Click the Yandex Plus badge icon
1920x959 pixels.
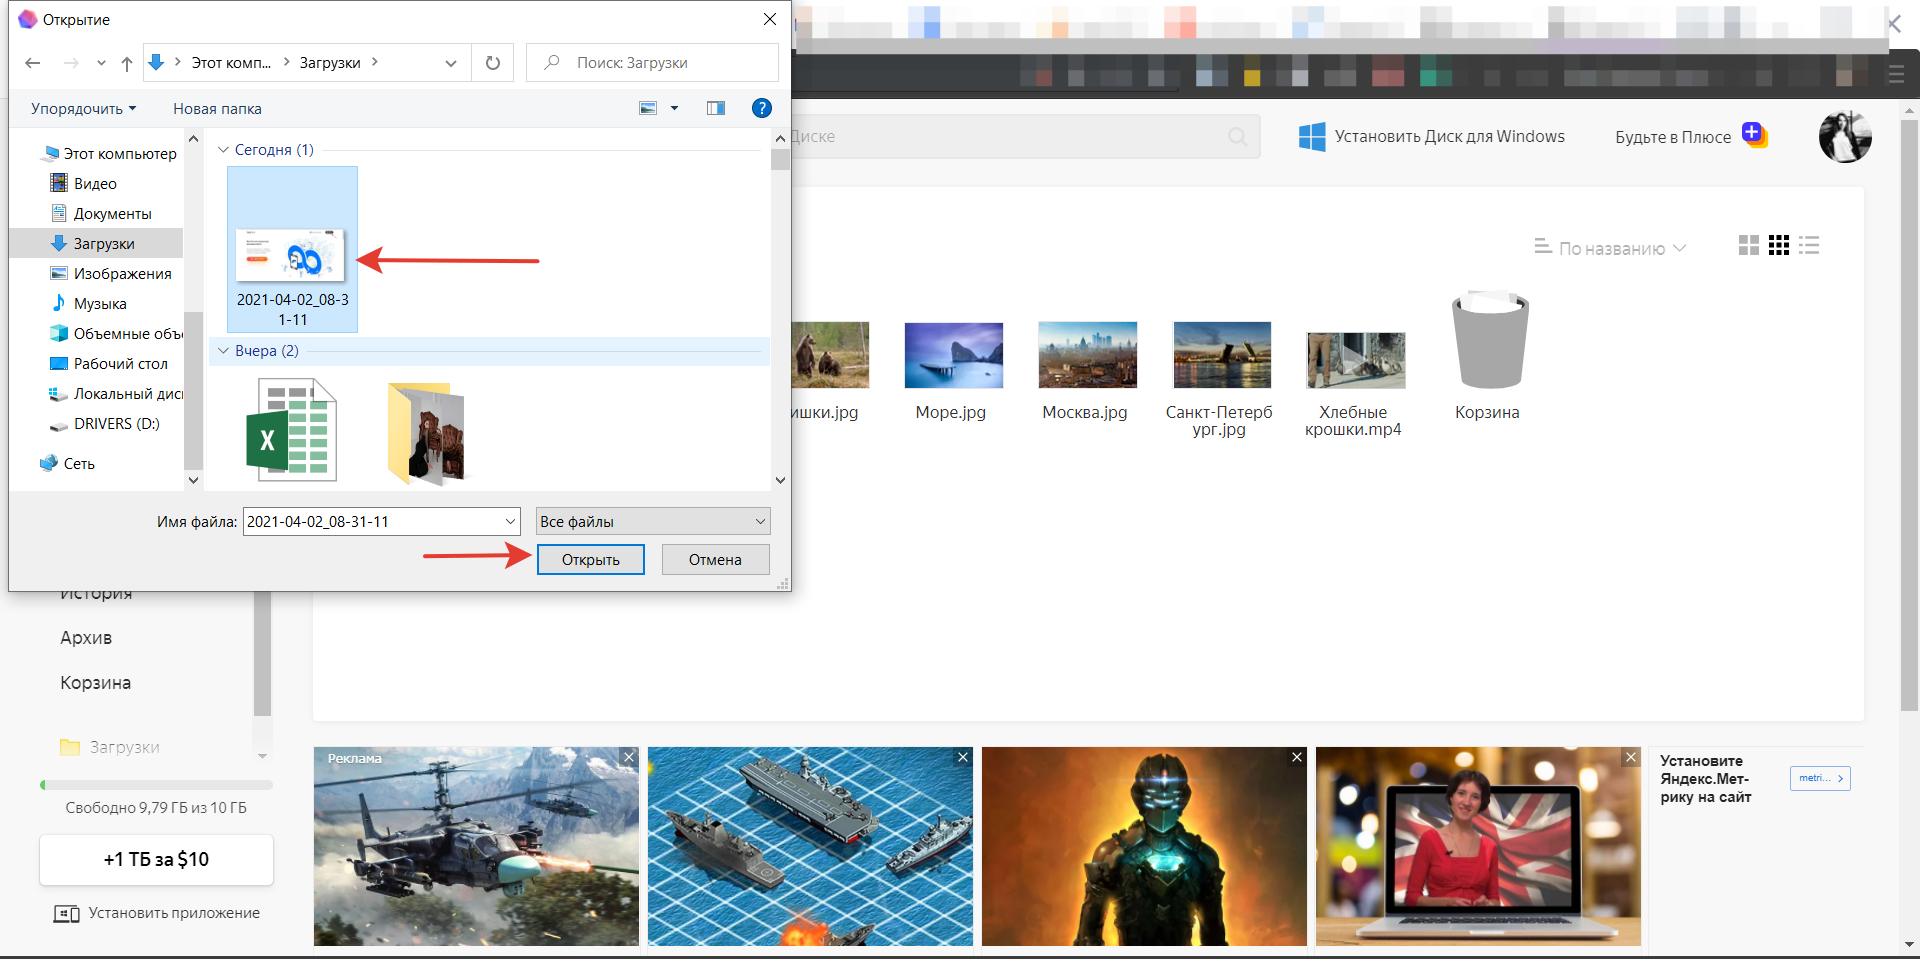[x=1754, y=135]
